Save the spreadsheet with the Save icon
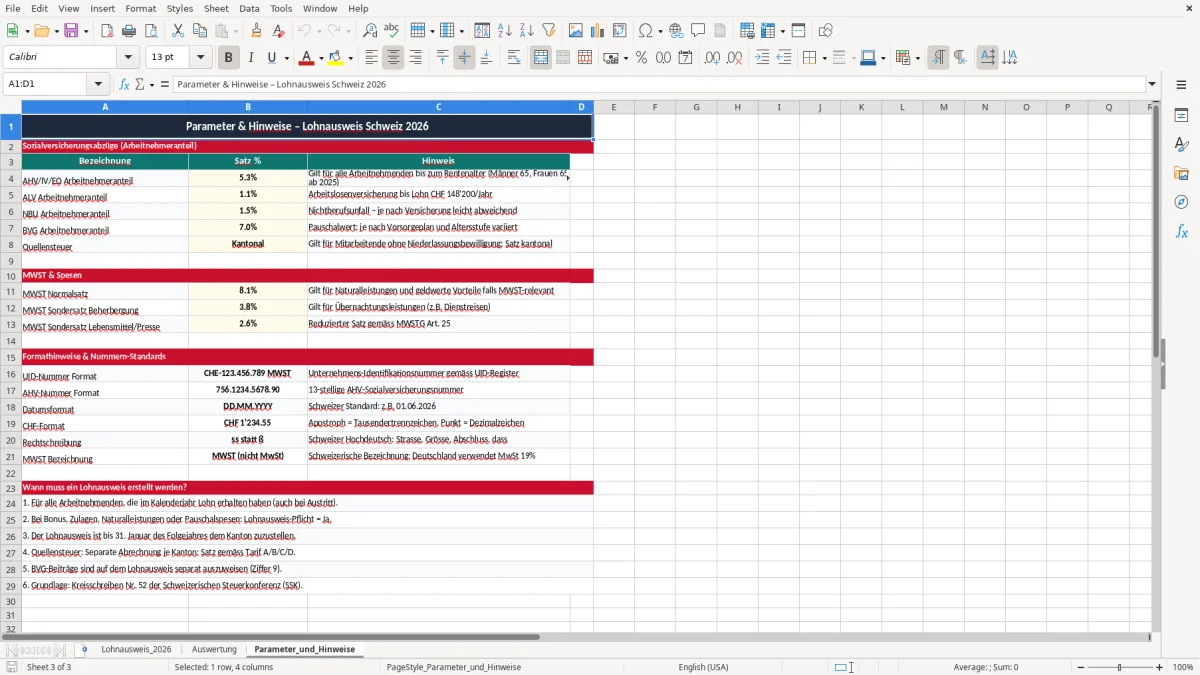This screenshot has width=1200, height=675. coord(72,31)
